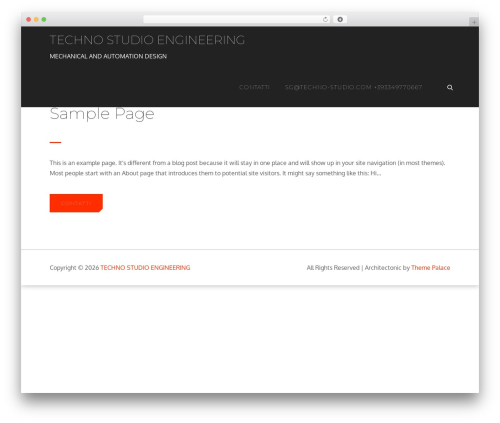Select the SG@TECHNO-STUDIO.COM menu item
The width and height of the screenshot is (500, 423).
click(x=353, y=87)
